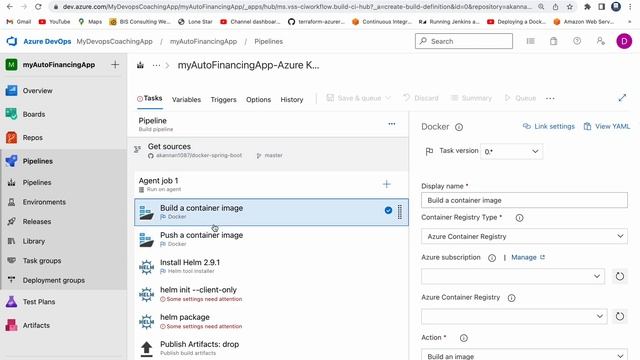
Task: Click Azure Container Registry info icon
Action: point(511,298)
